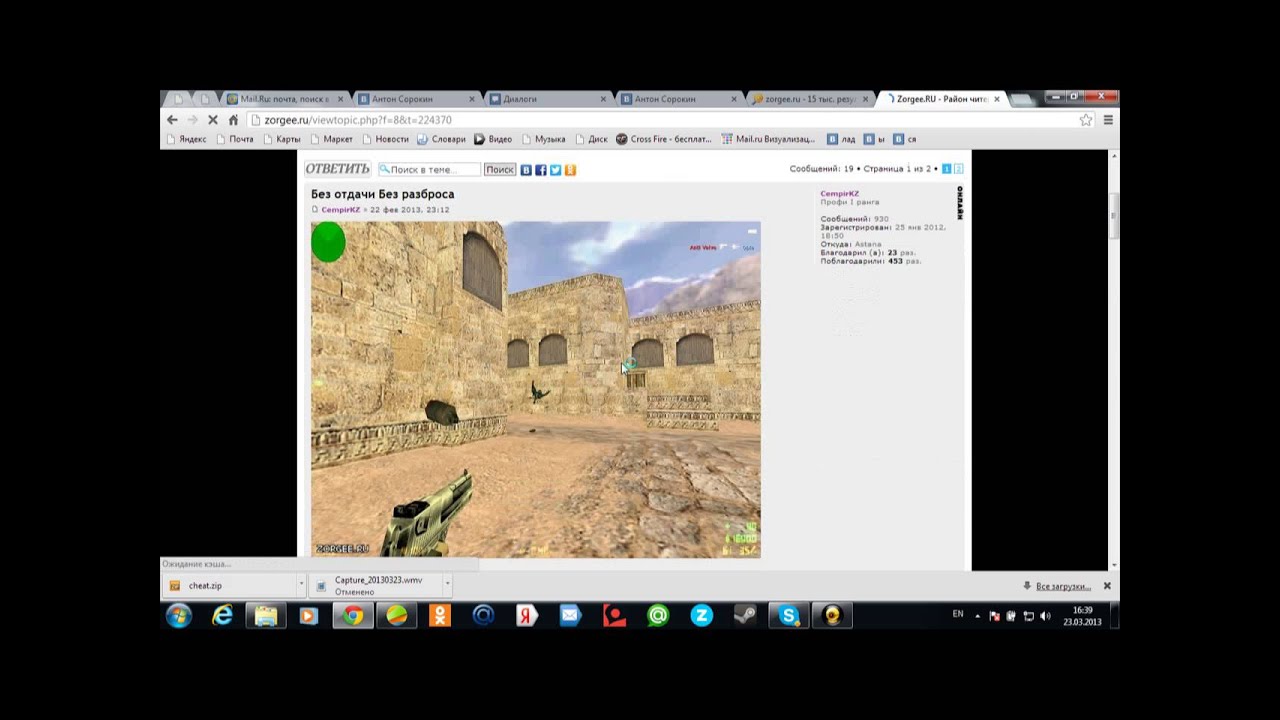Open the Диск bookmark
The height and width of the screenshot is (720, 1280).
pyautogui.click(x=591, y=139)
